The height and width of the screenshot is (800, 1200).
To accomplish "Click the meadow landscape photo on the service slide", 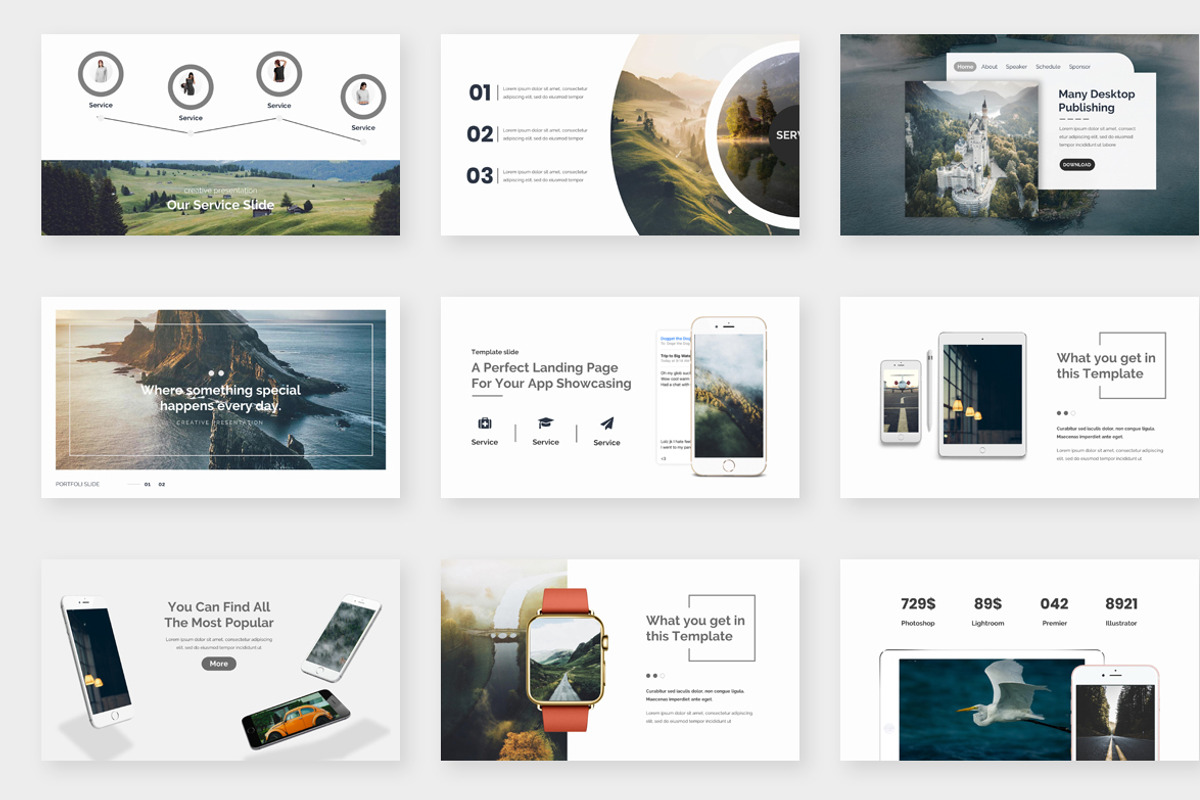I will pos(220,197).
